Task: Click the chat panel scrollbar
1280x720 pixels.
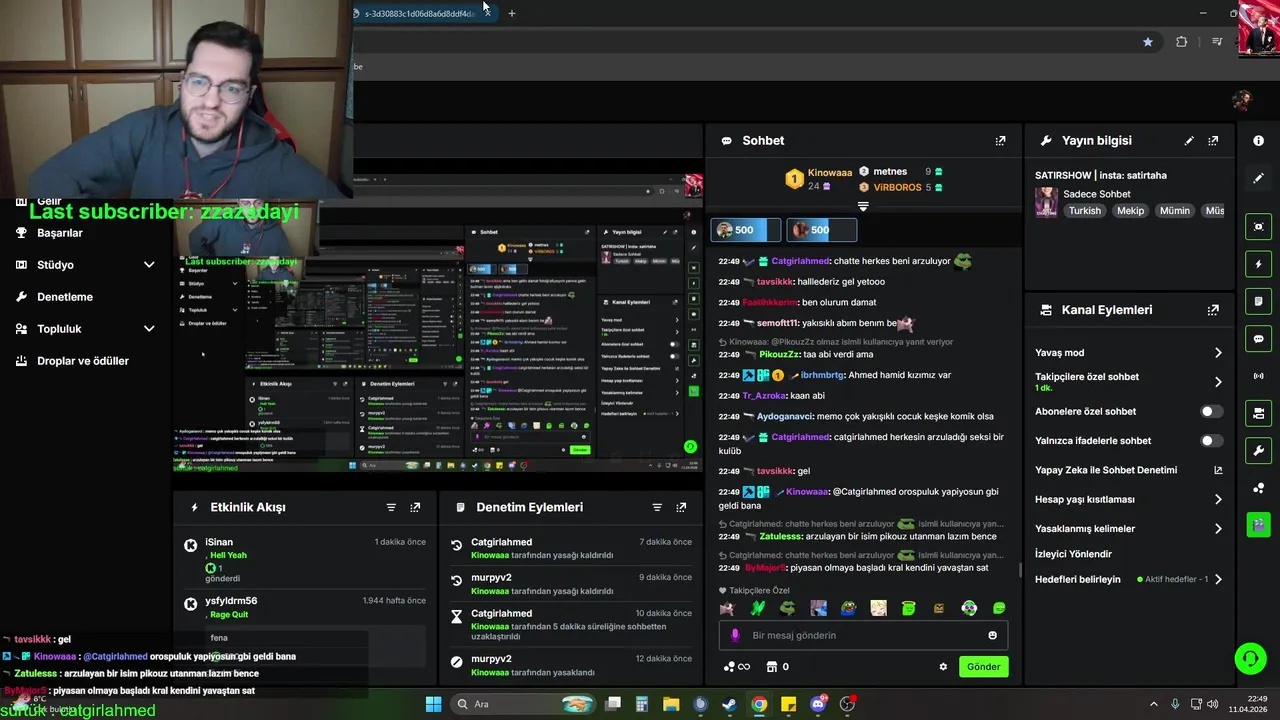Action: [1020, 570]
